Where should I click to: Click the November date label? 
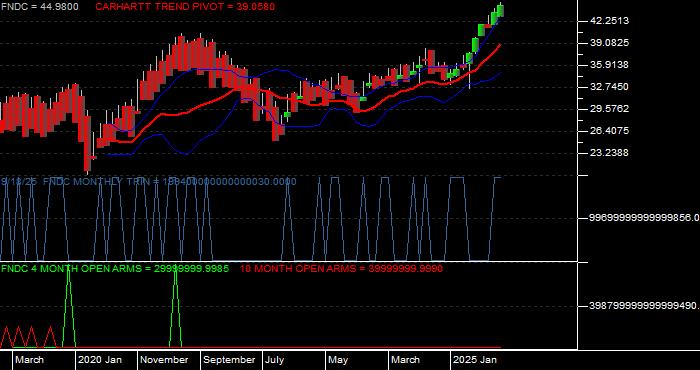165,360
